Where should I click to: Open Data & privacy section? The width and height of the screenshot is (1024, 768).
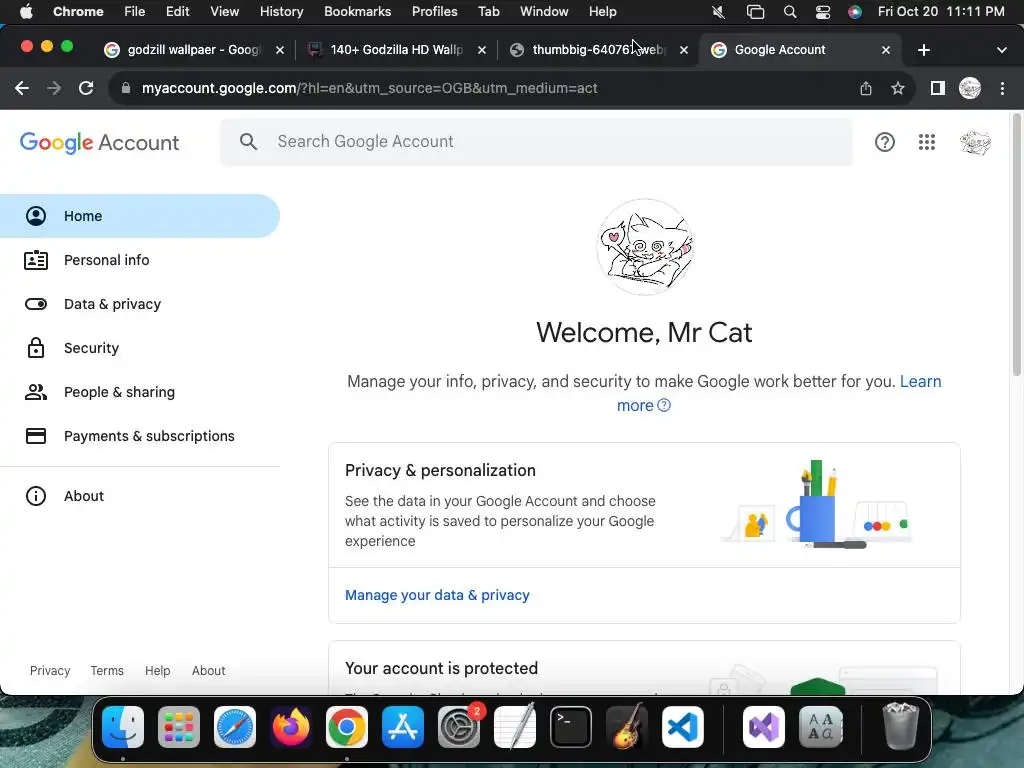click(140, 304)
